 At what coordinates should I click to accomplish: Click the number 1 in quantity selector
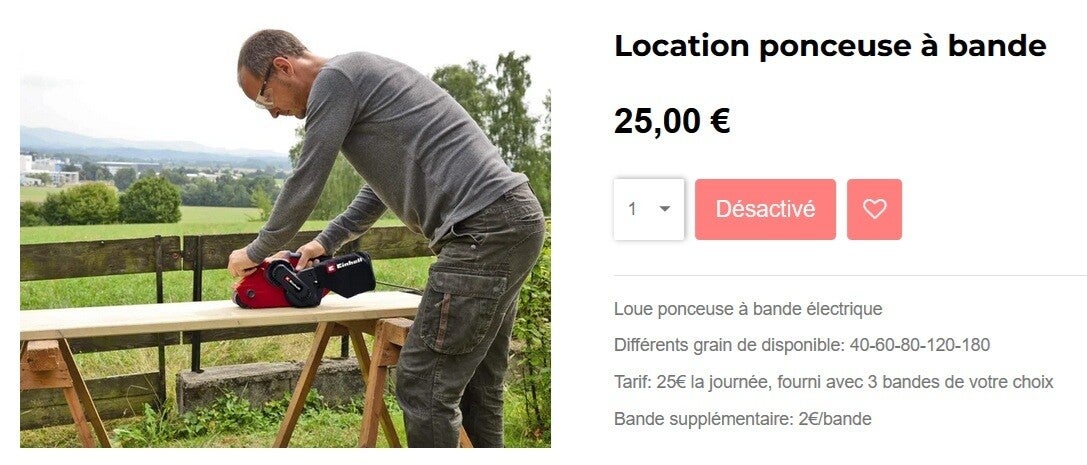point(632,209)
